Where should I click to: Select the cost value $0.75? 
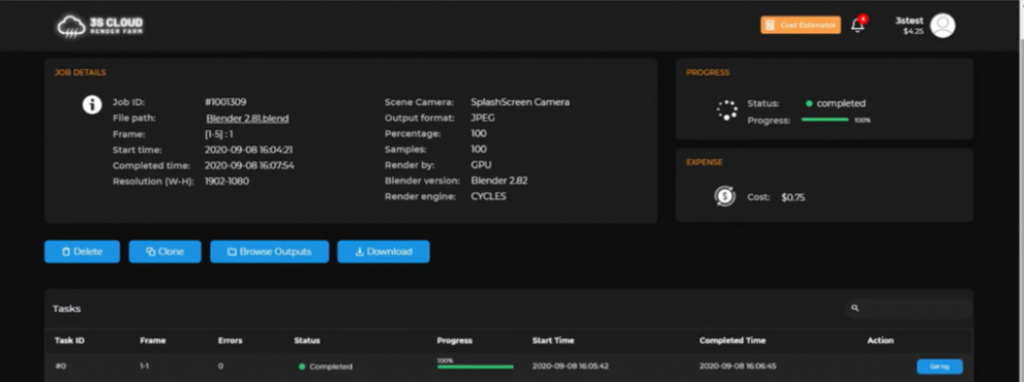793,197
